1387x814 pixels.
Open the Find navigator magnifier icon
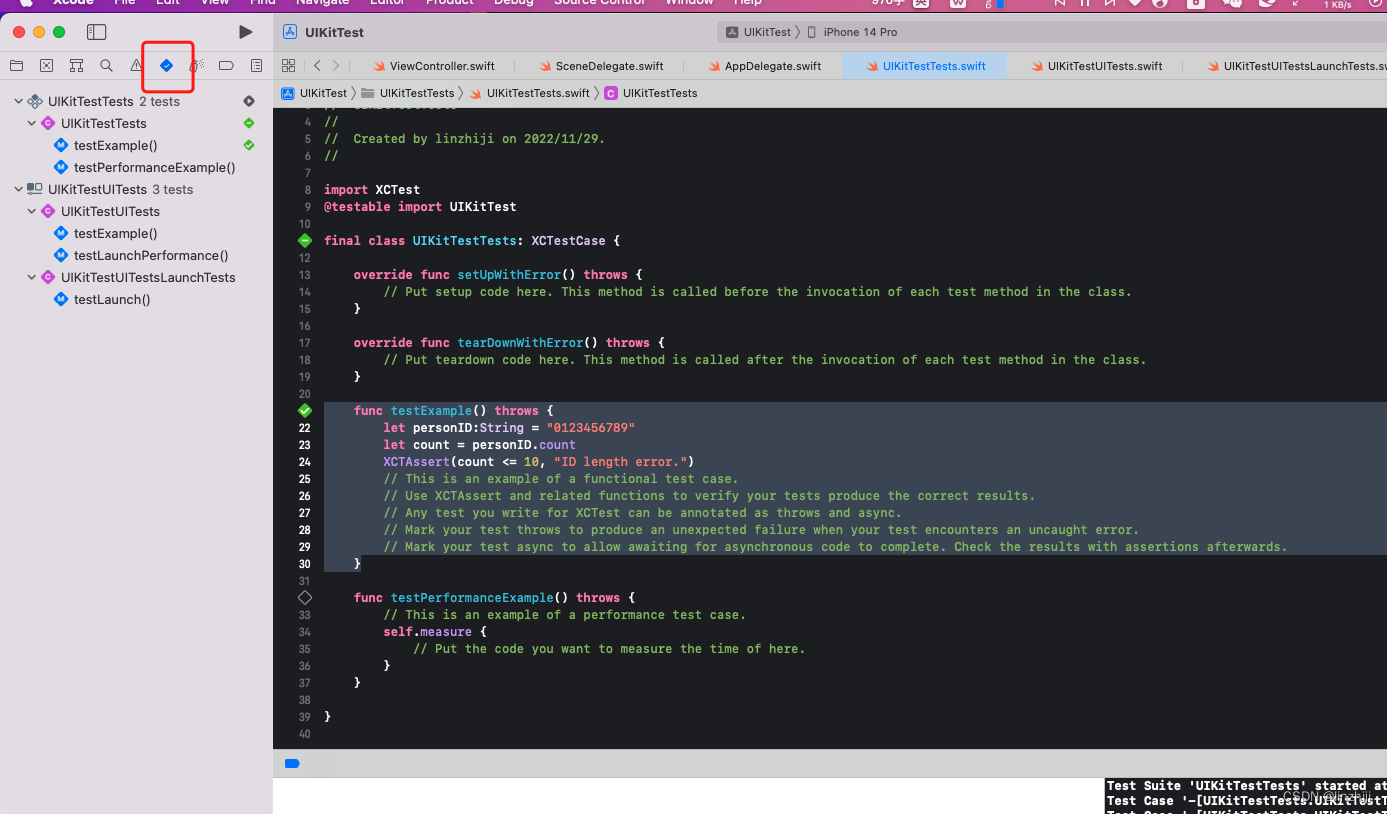click(106, 65)
